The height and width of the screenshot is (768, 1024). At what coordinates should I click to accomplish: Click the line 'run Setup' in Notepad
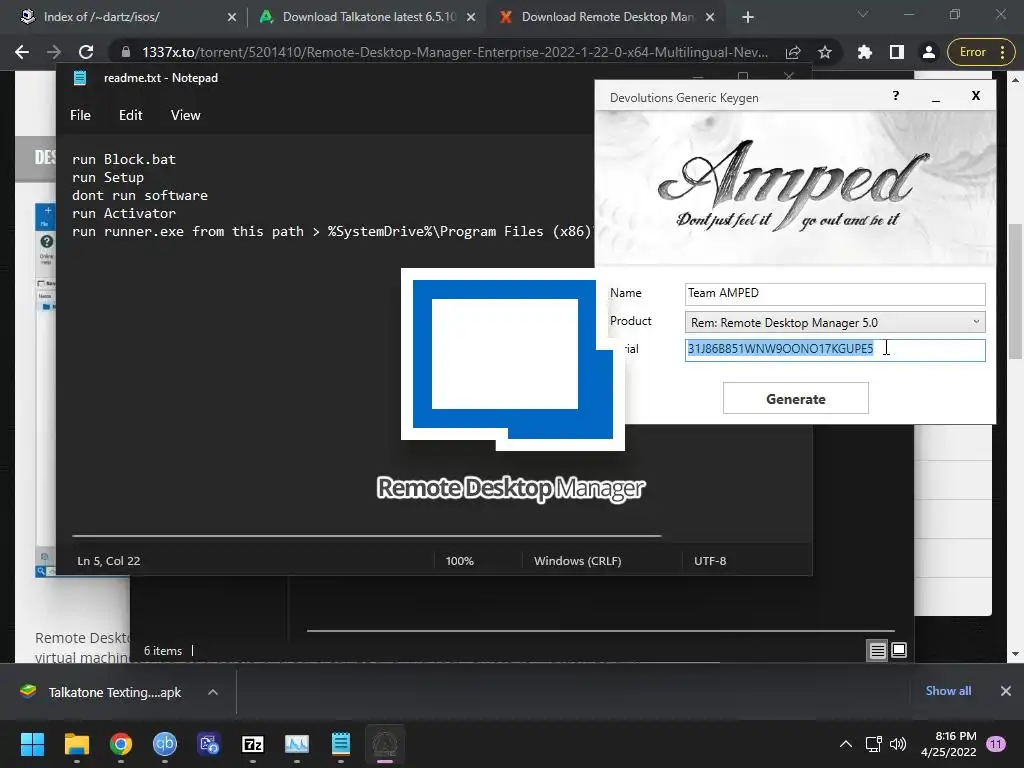click(108, 178)
